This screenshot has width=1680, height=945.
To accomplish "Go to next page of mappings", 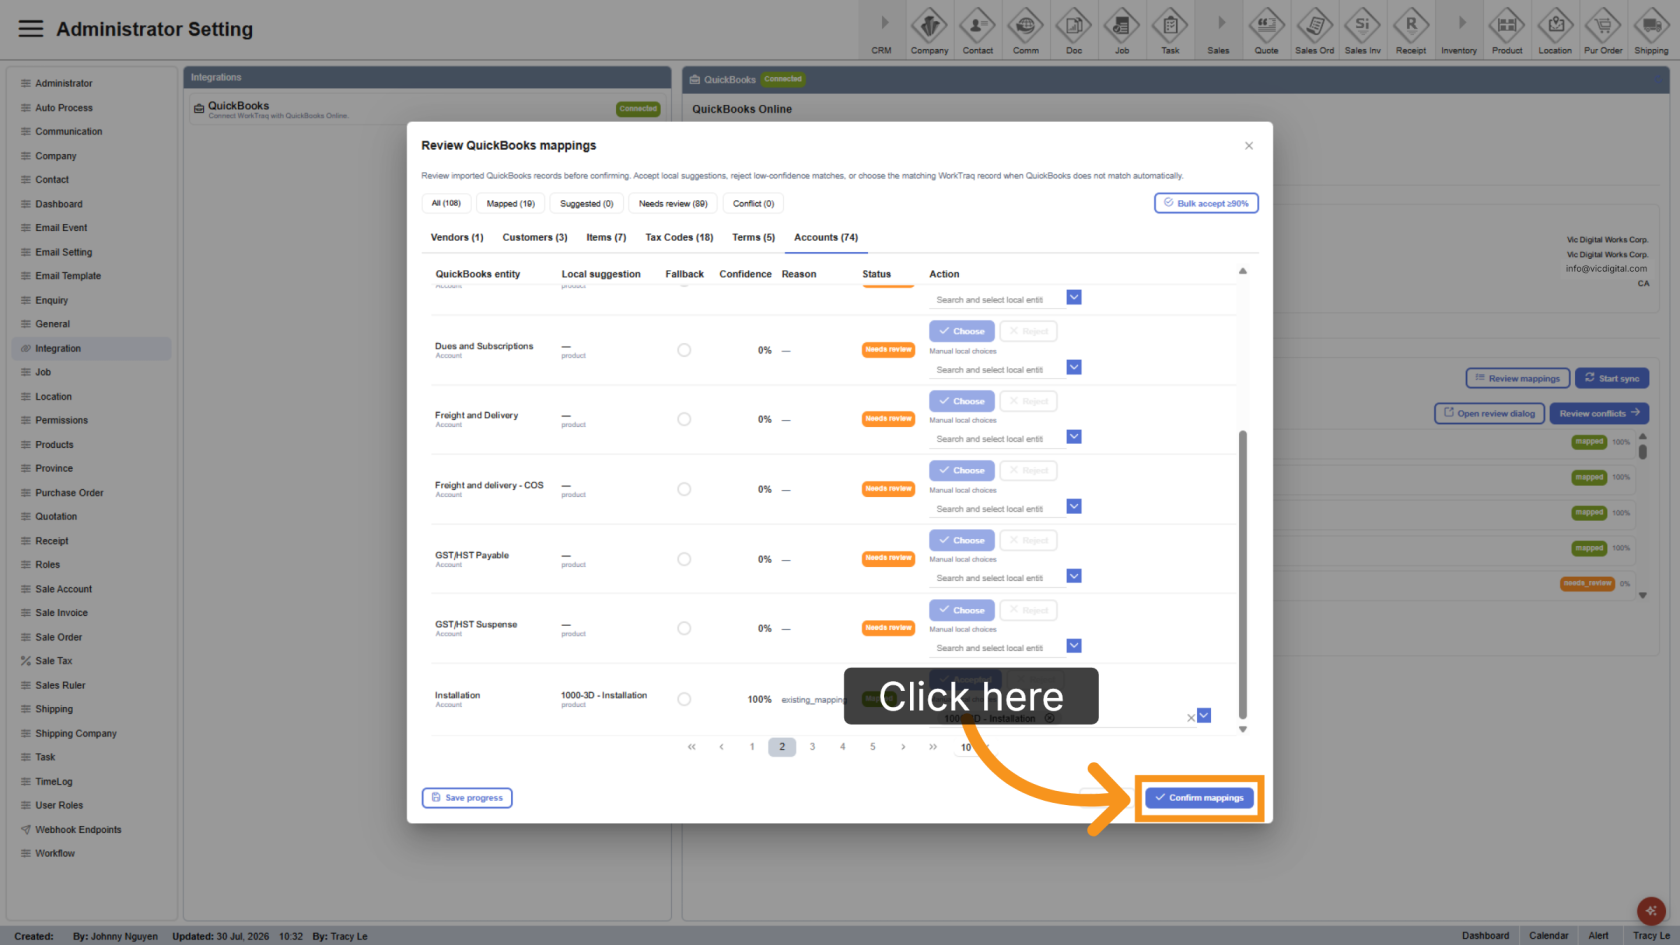I will coord(903,747).
